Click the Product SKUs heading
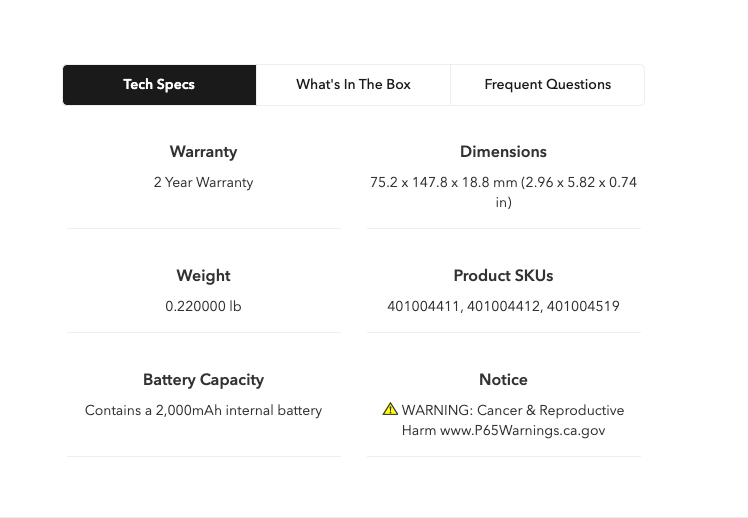748x518 pixels. click(x=503, y=276)
